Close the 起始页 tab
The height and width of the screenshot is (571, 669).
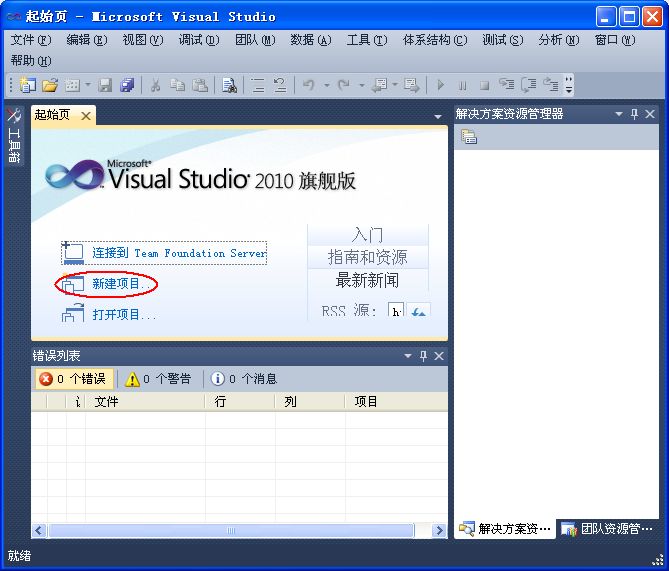click(86, 116)
